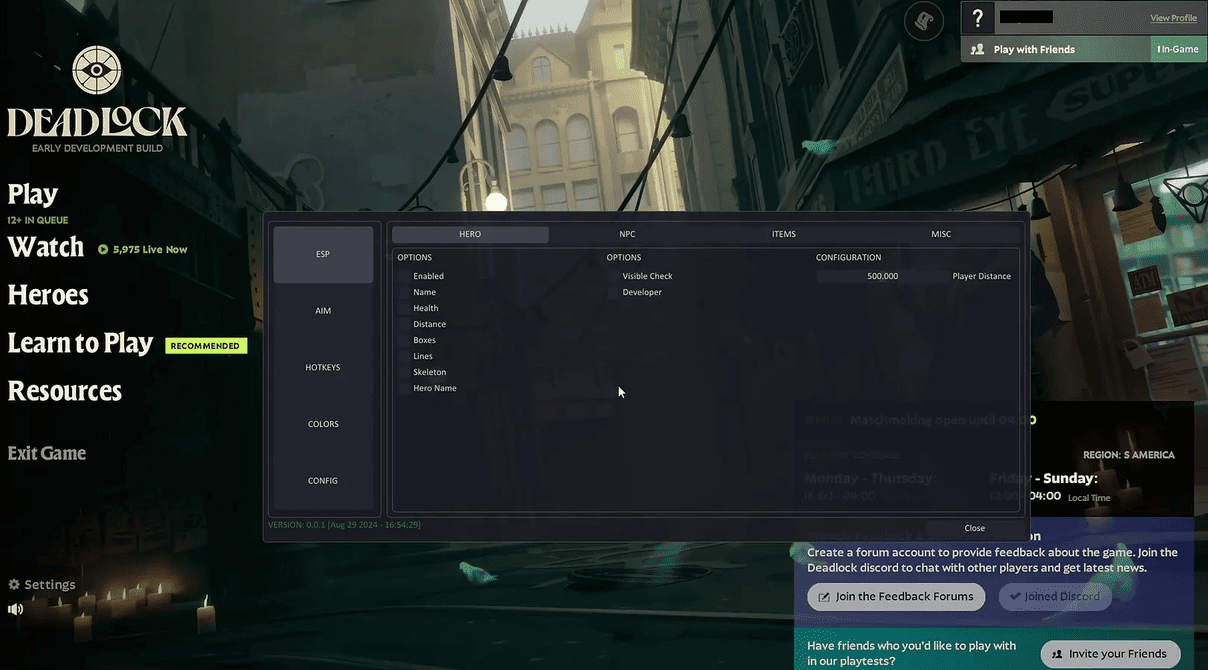Switch to the HERO tab
This screenshot has height=670, width=1208.
click(470, 234)
